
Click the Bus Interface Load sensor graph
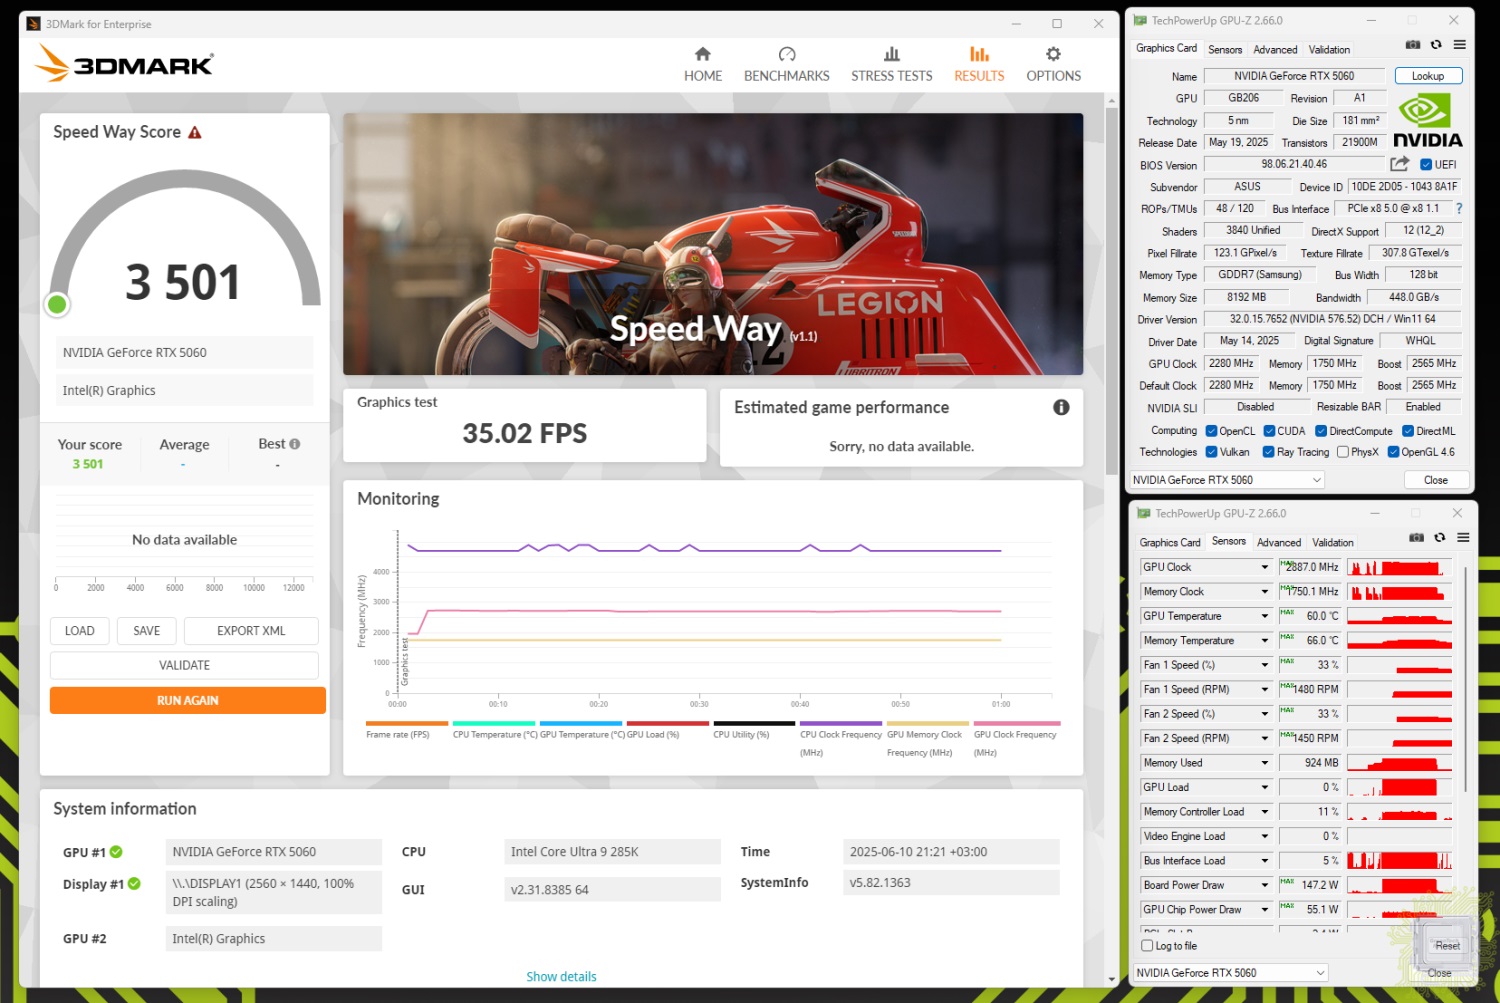click(x=1399, y=861)
